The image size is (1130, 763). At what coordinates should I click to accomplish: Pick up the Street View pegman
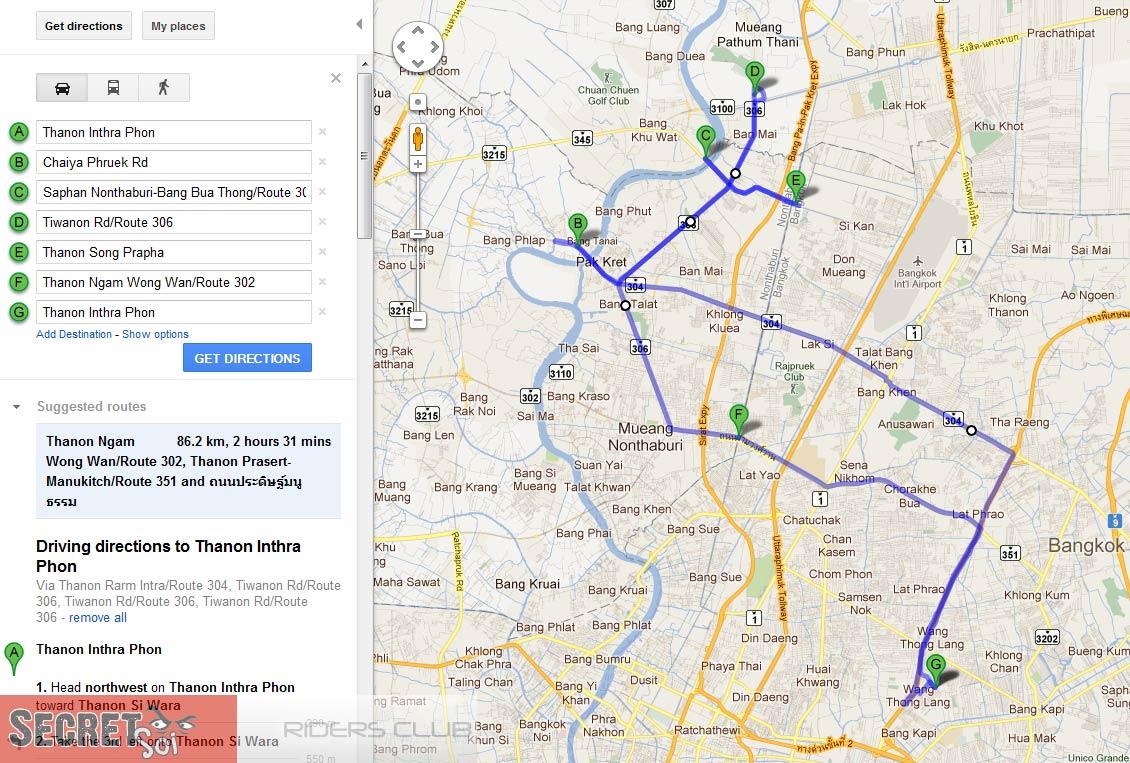coord(418,139)
